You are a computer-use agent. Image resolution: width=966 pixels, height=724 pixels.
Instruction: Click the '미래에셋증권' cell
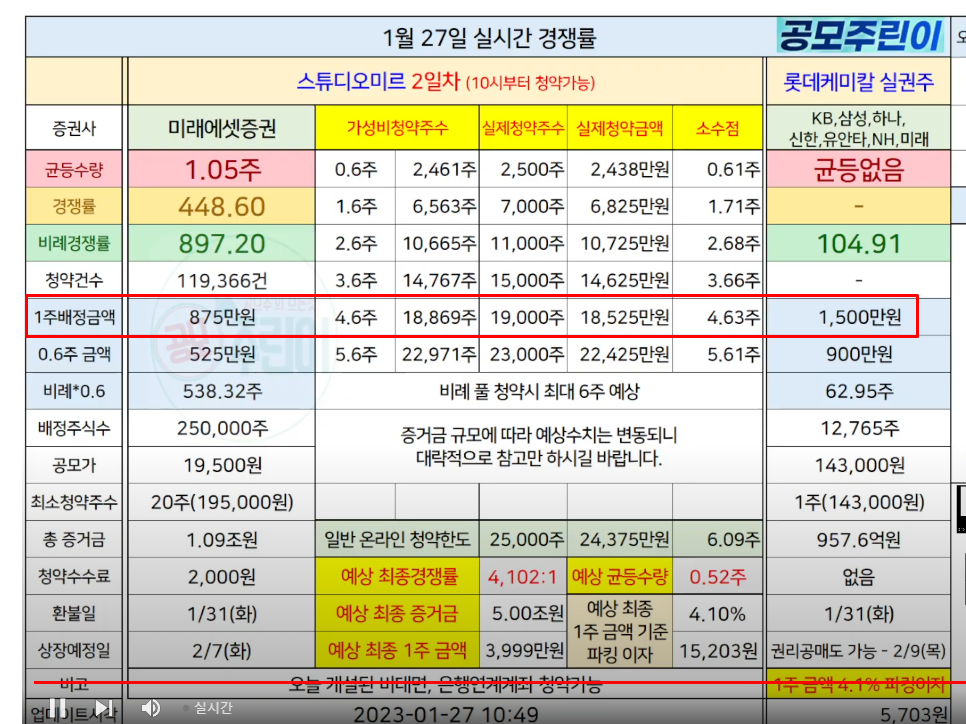click(222, 128)
